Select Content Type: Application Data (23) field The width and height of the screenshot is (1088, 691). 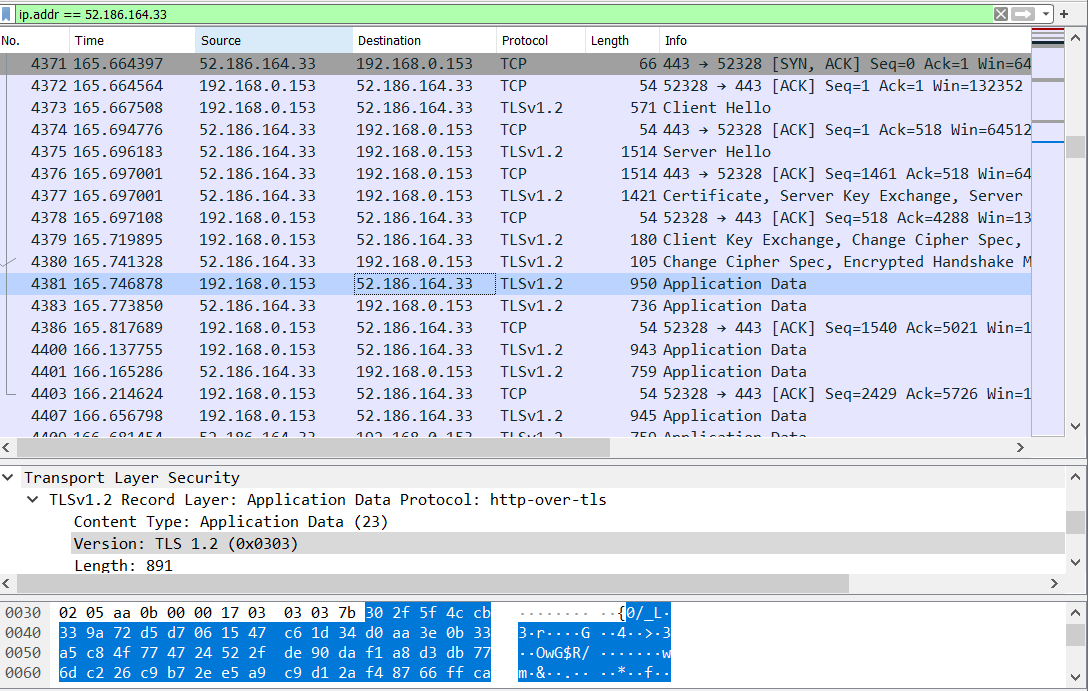click(x=230, y=522)
